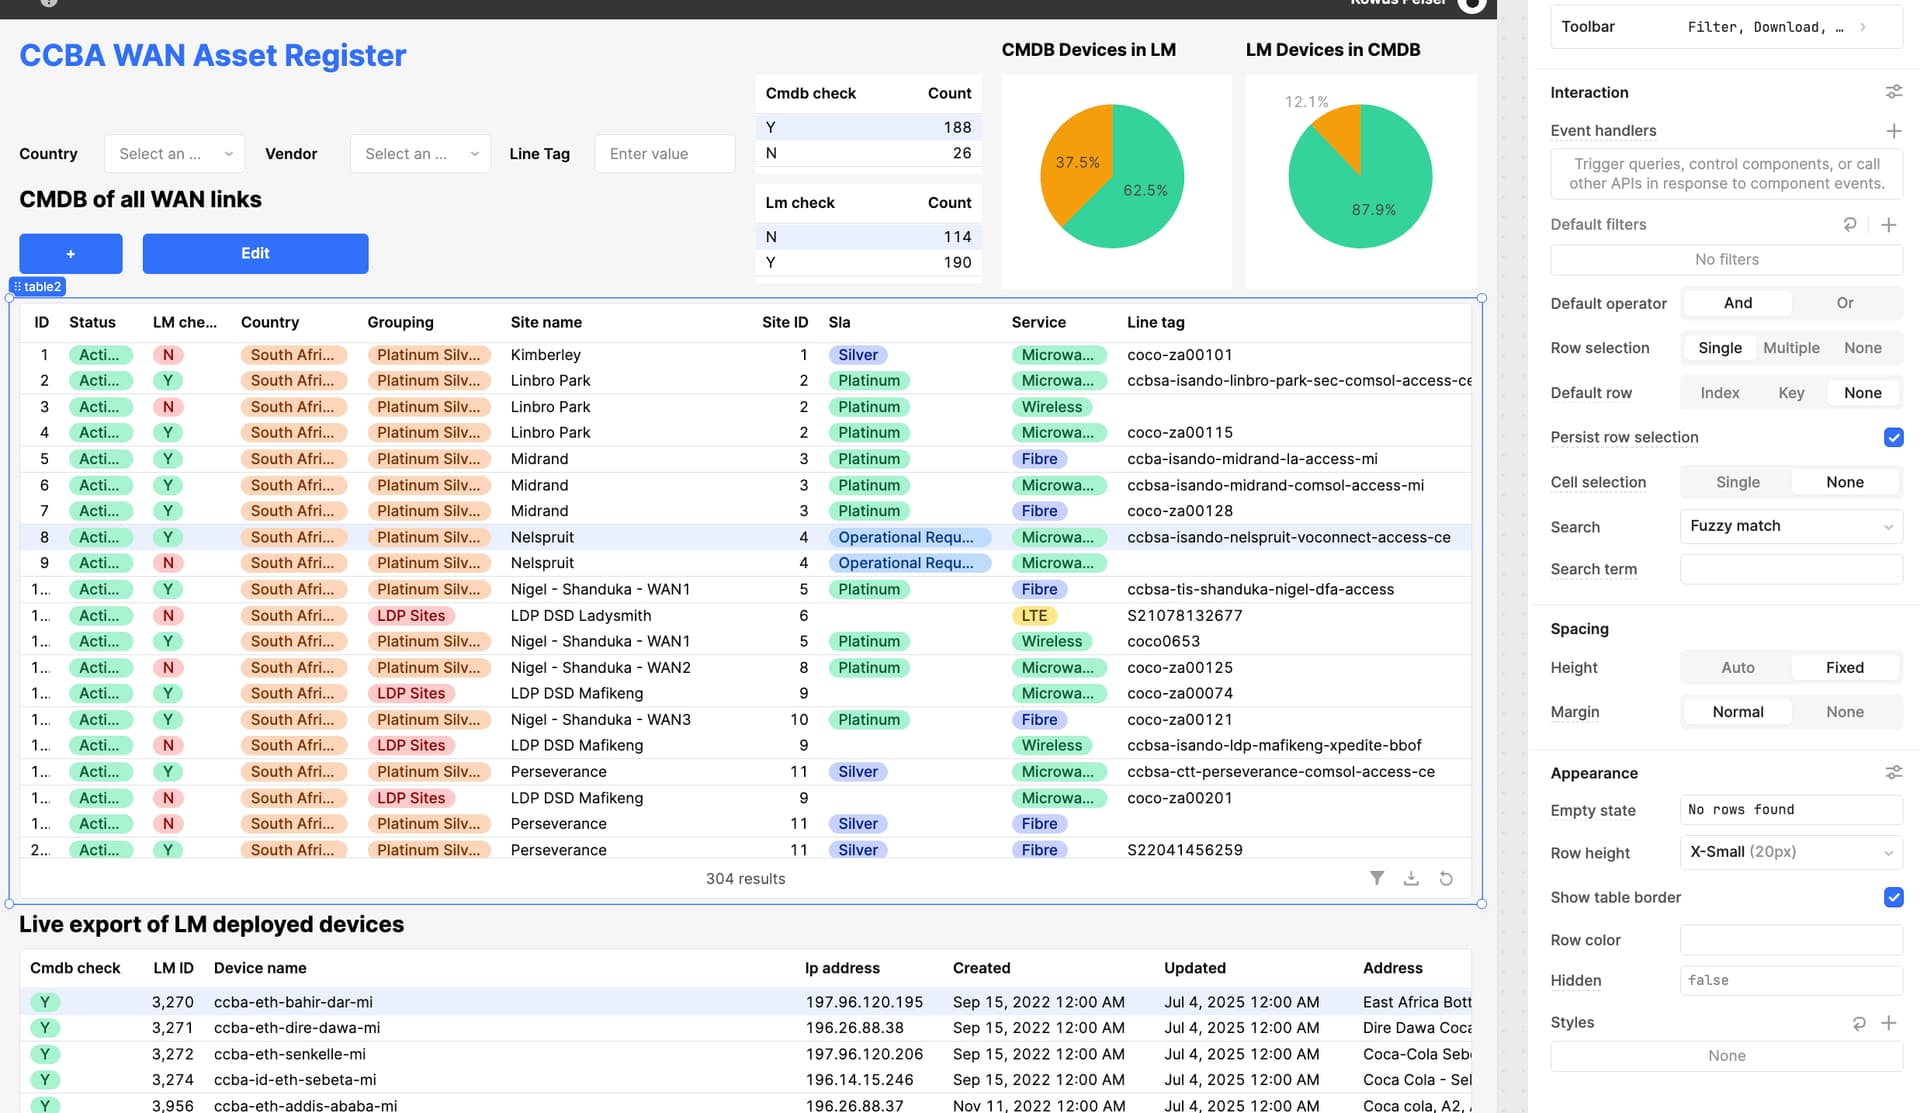Image resolution: width=1920 pixels, height=1113 pixels.
Task: Add a new event handler with plus icon
Action: click(x=1893, y=131)
